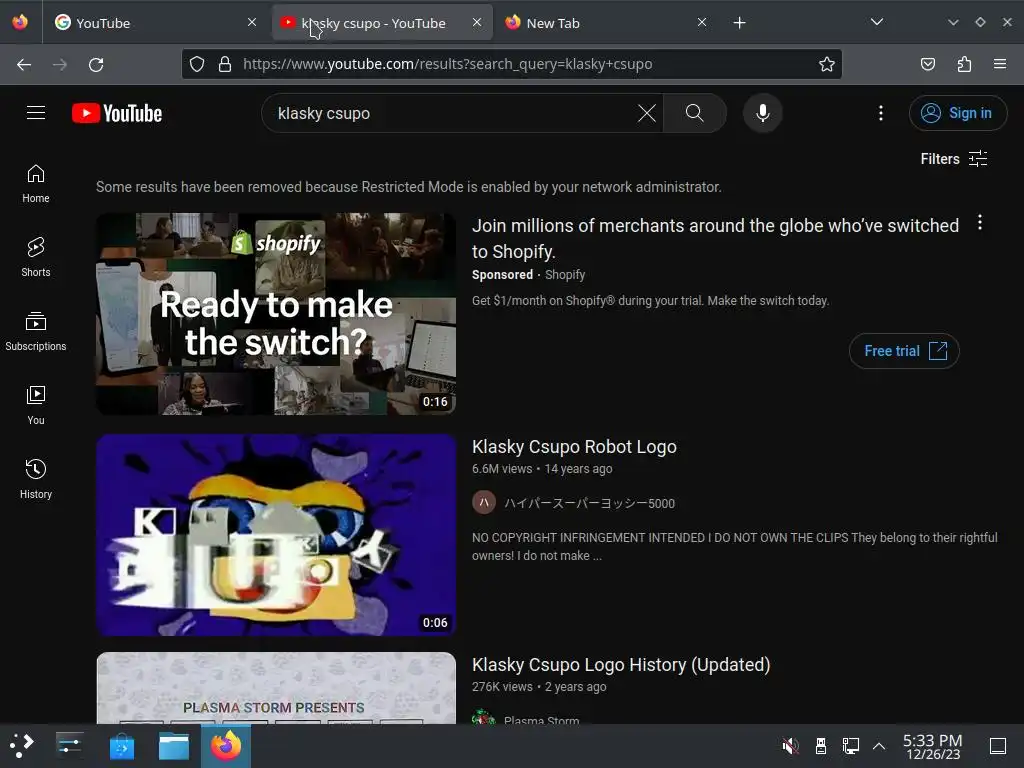Viewport: 1024px width, 768px height.
Task: Close the New Tab tab
Action: 701,22
